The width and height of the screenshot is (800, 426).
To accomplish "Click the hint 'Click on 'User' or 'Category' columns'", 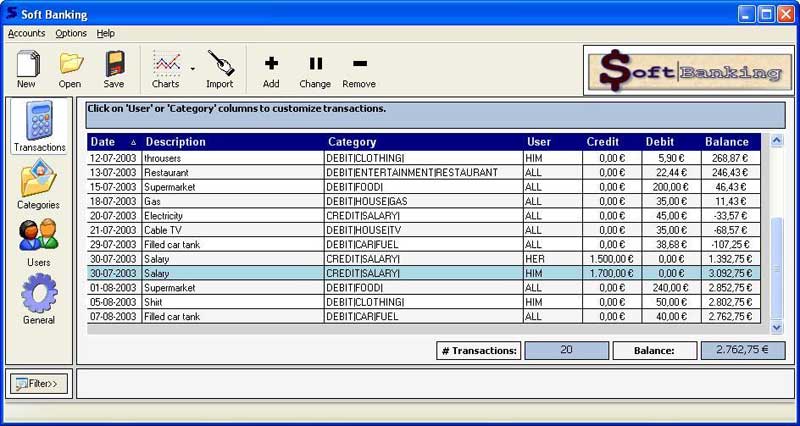I will pos(237,109).
